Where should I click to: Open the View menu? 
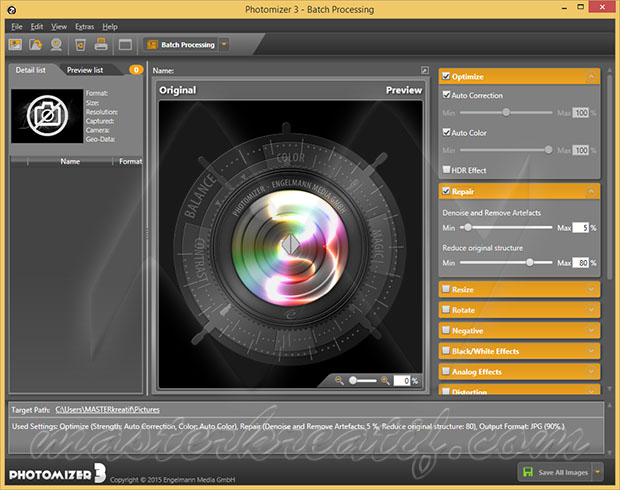[x=59, y=26]
